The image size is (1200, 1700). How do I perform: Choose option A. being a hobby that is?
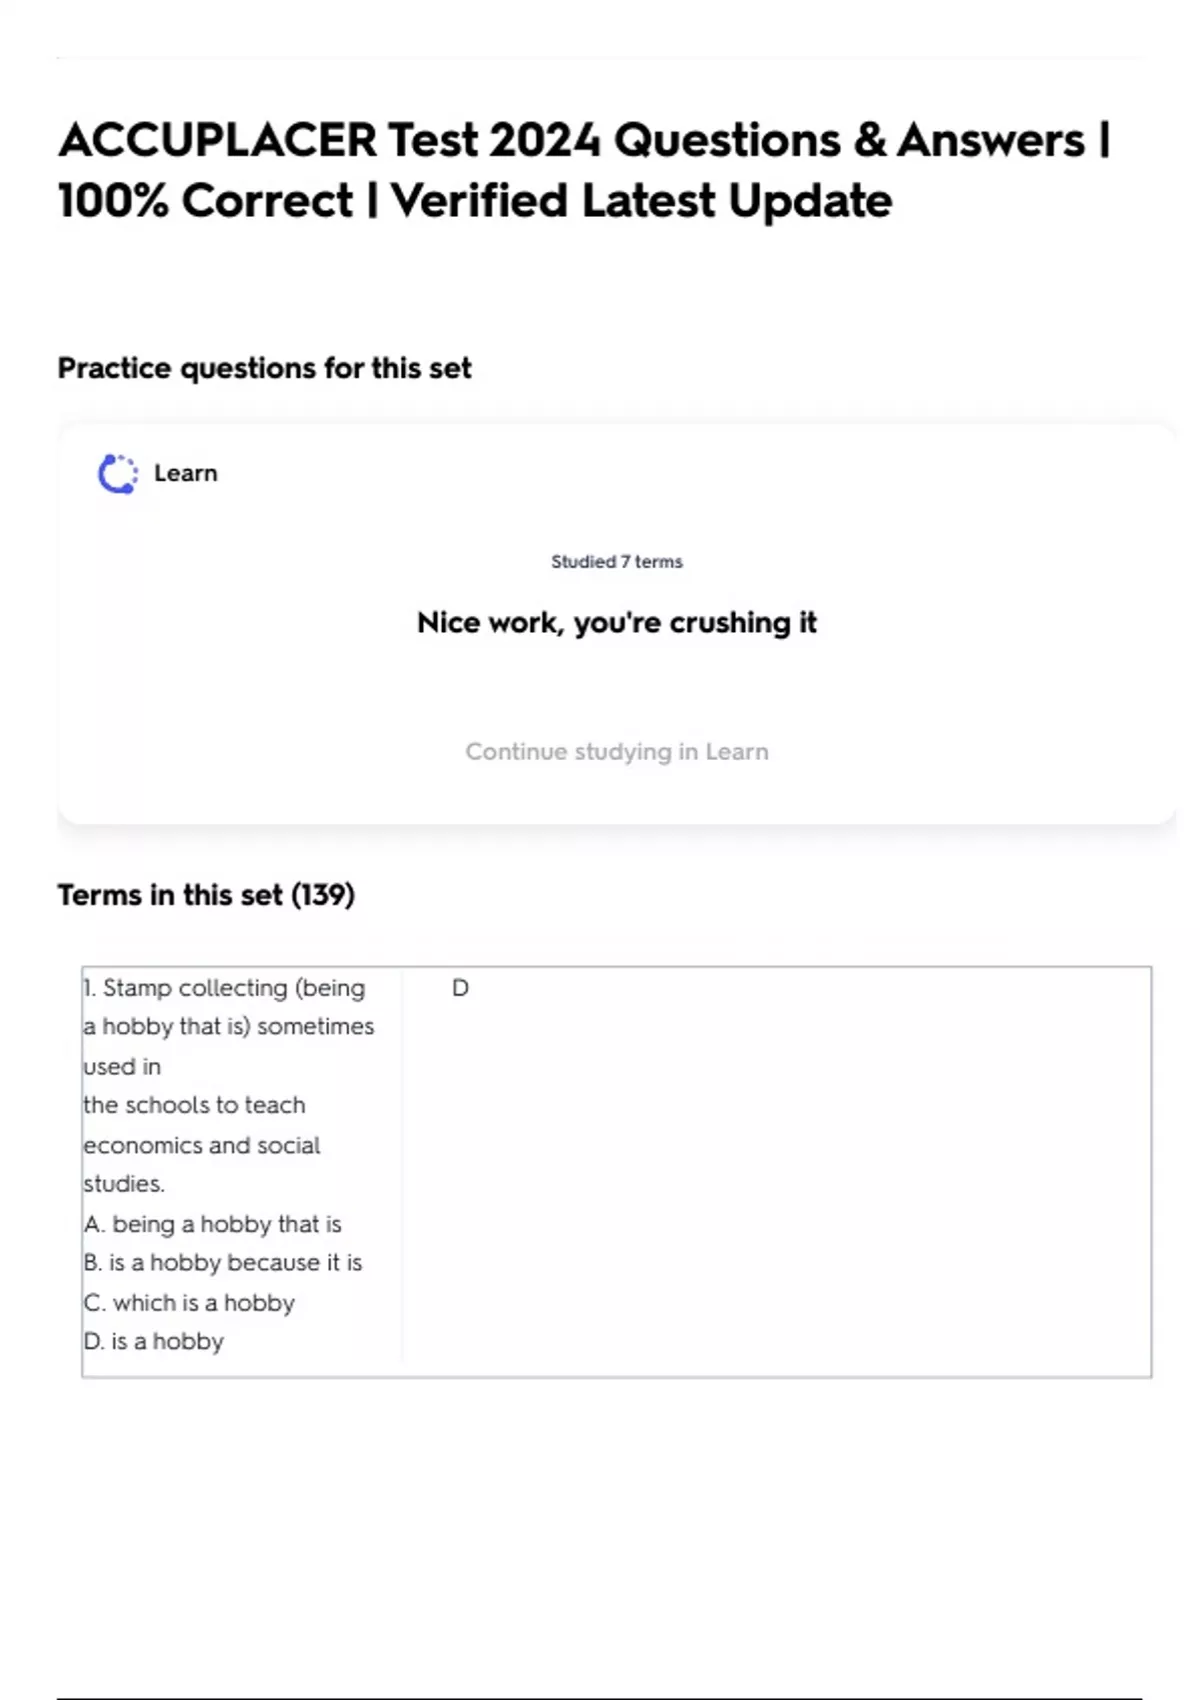pyautogui.click(x=213, y=1224)
